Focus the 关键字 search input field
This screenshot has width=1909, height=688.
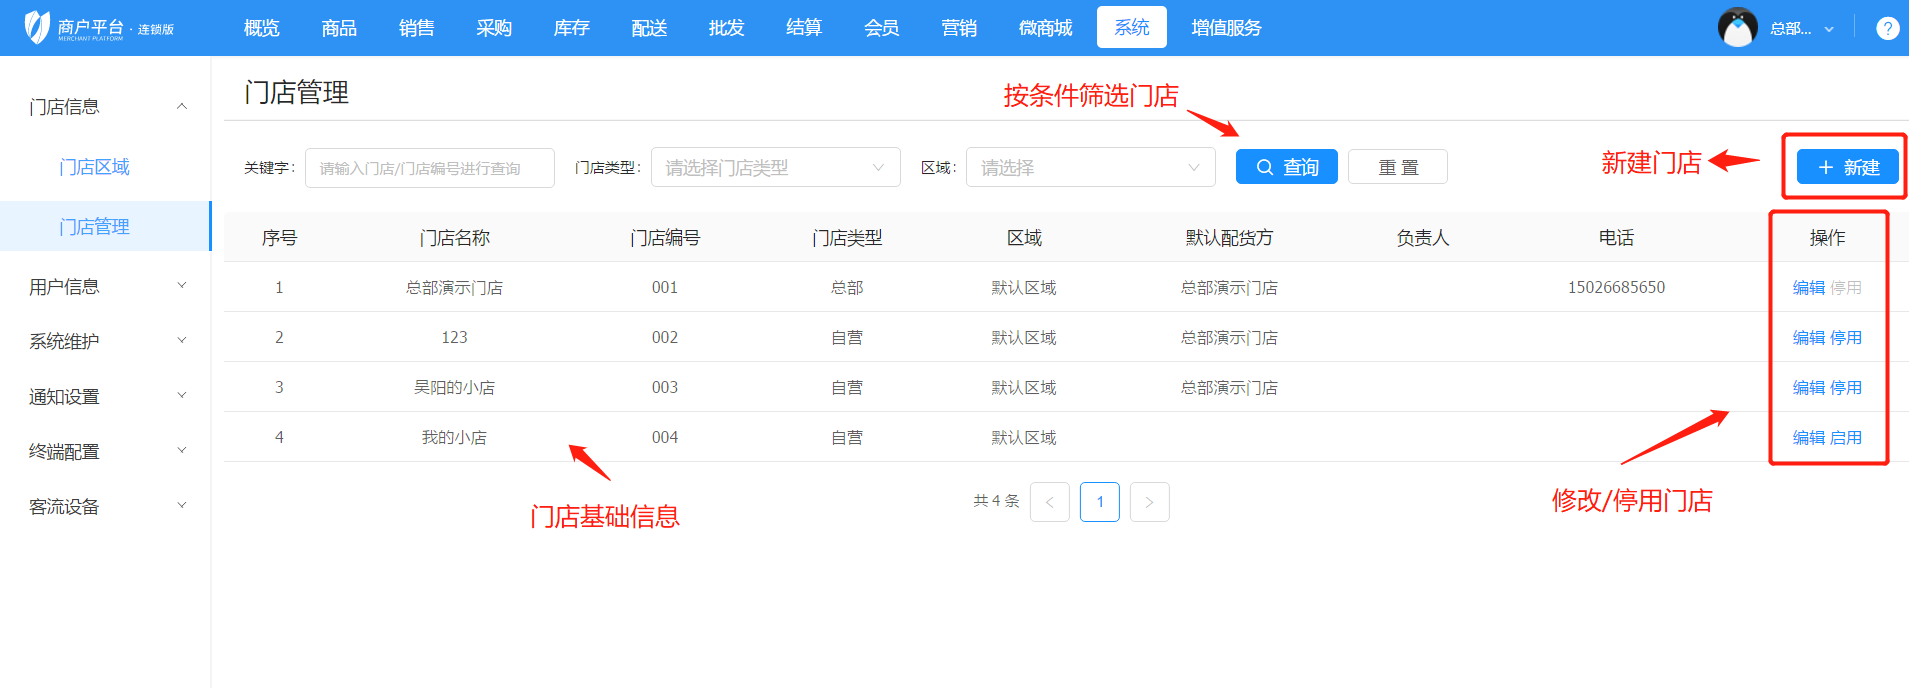coord(429,168)
